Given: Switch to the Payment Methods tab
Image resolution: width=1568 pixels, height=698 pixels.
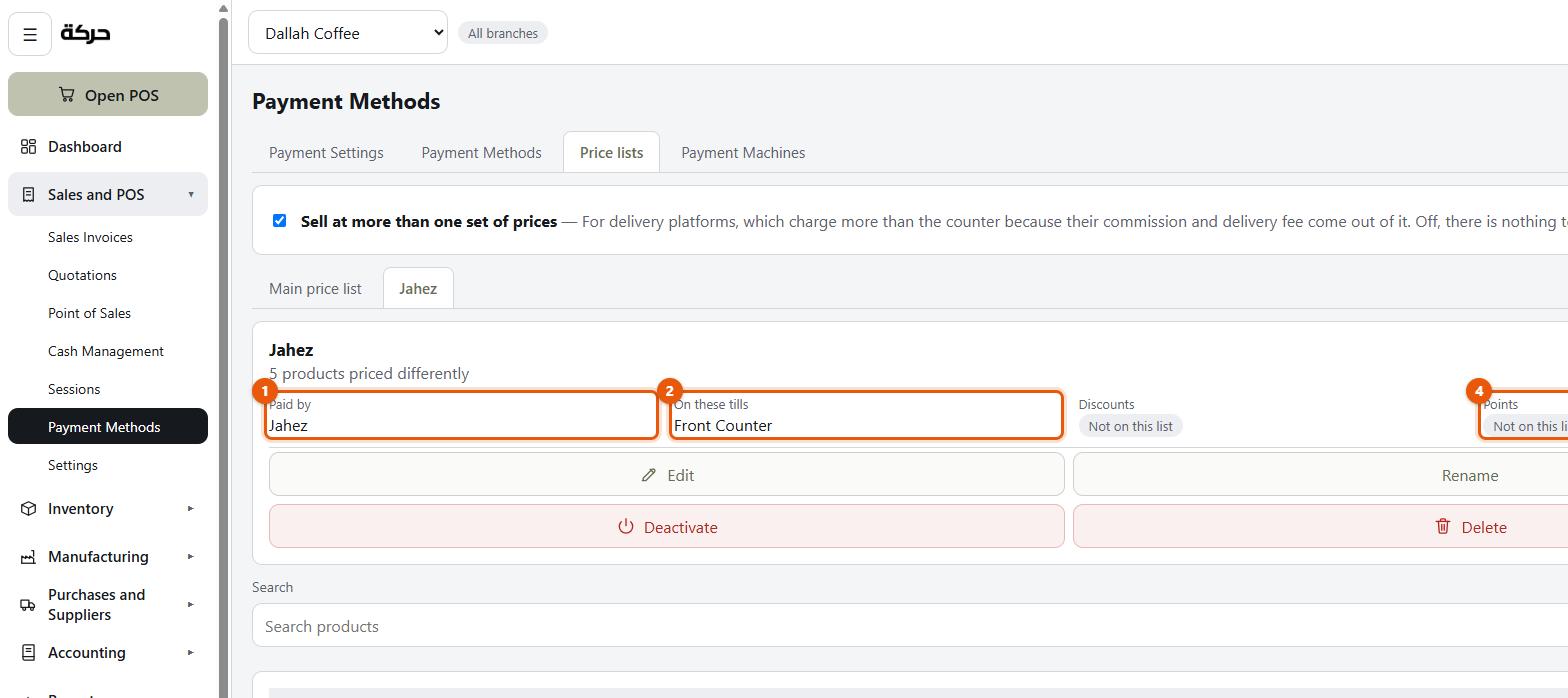Looking at the screenshot, I should 481,153.
